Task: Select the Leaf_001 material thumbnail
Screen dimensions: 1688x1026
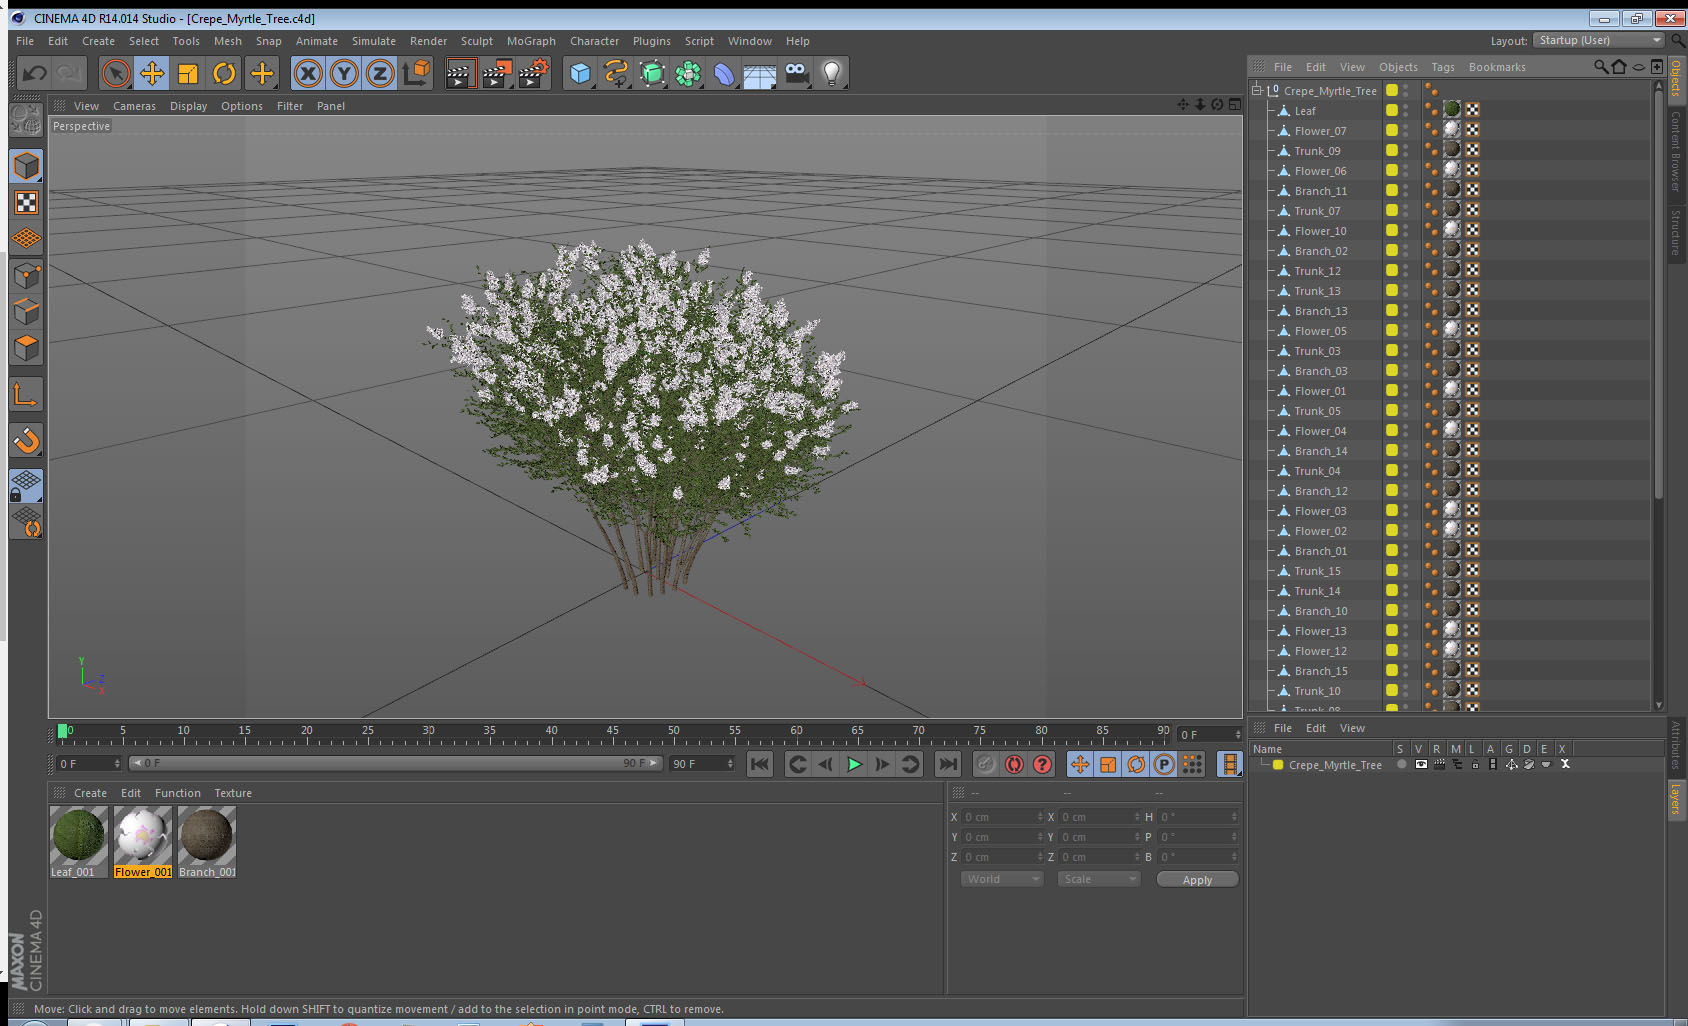Action: pos(78,835)
